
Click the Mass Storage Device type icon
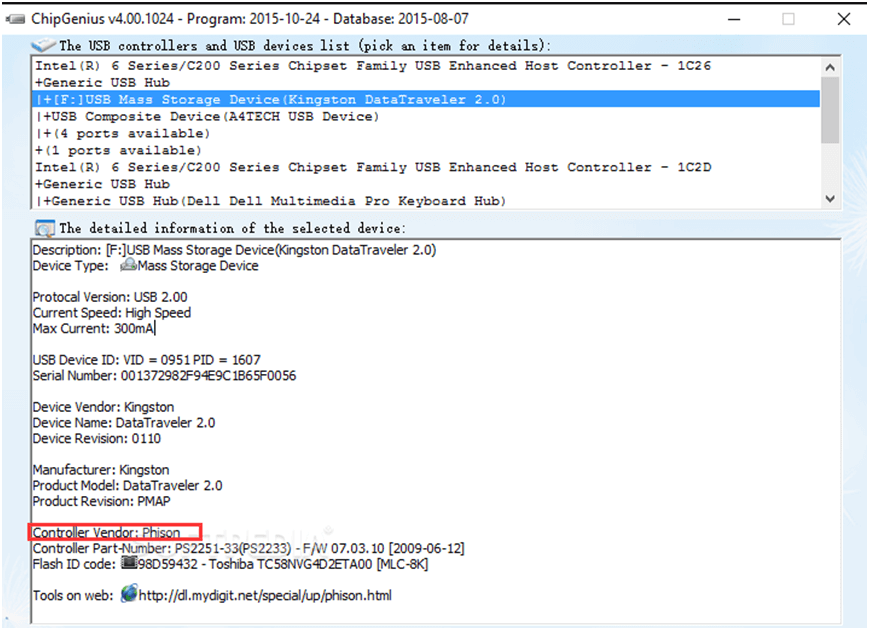point(129,266)
